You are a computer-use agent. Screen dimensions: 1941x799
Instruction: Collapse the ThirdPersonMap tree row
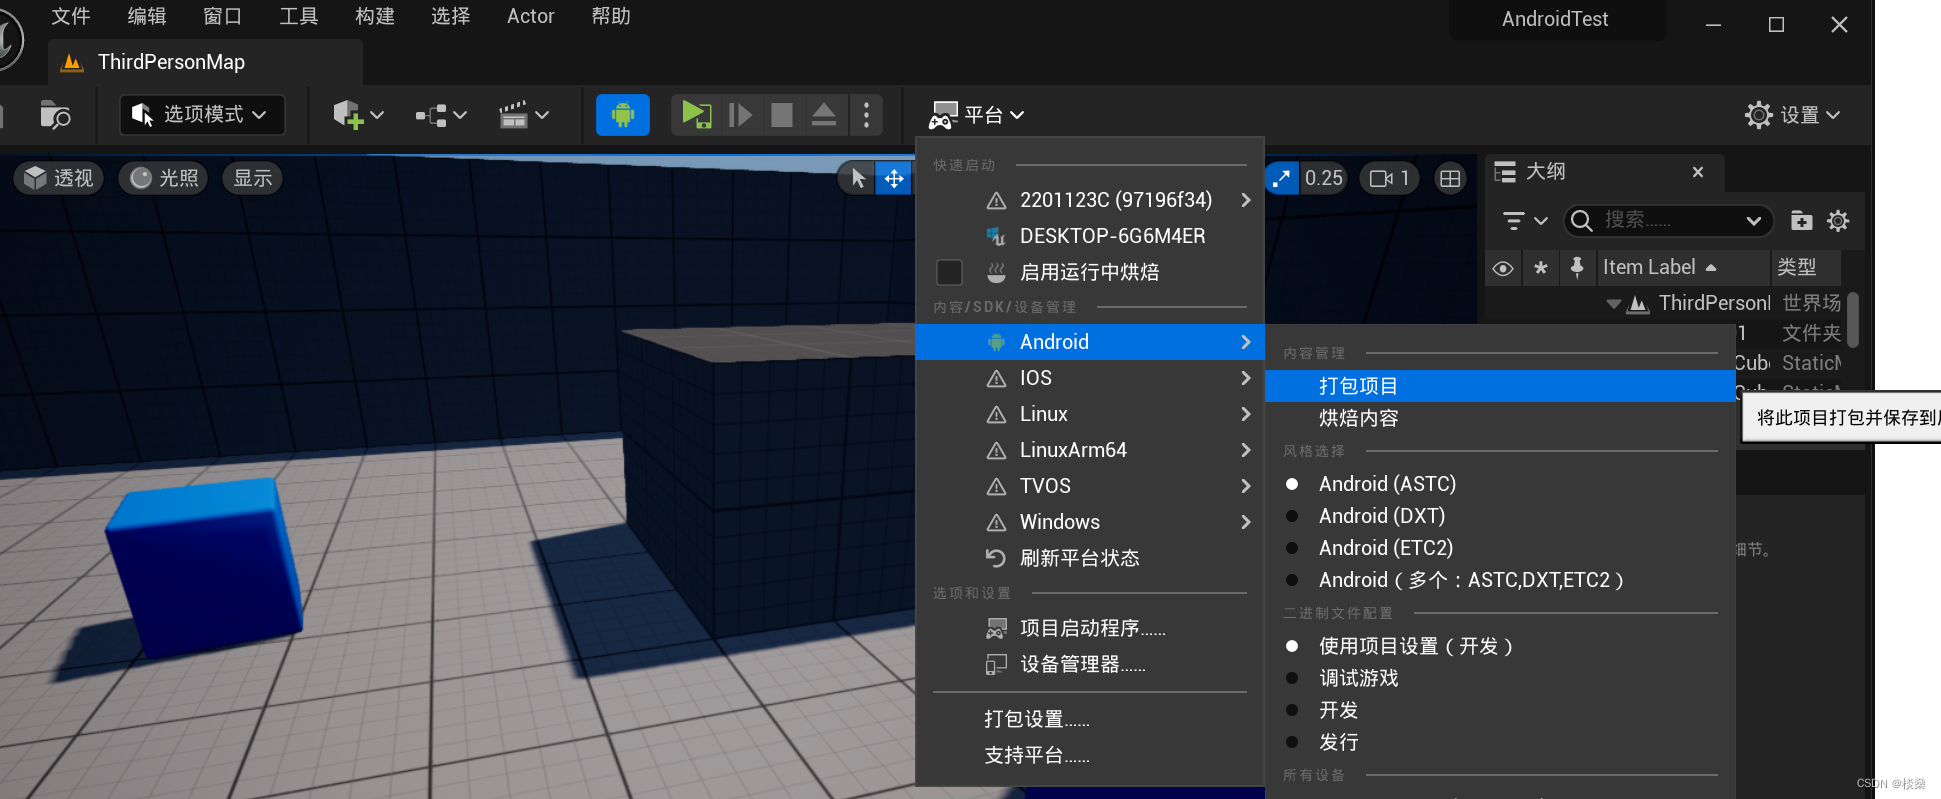click(1613, 304)
